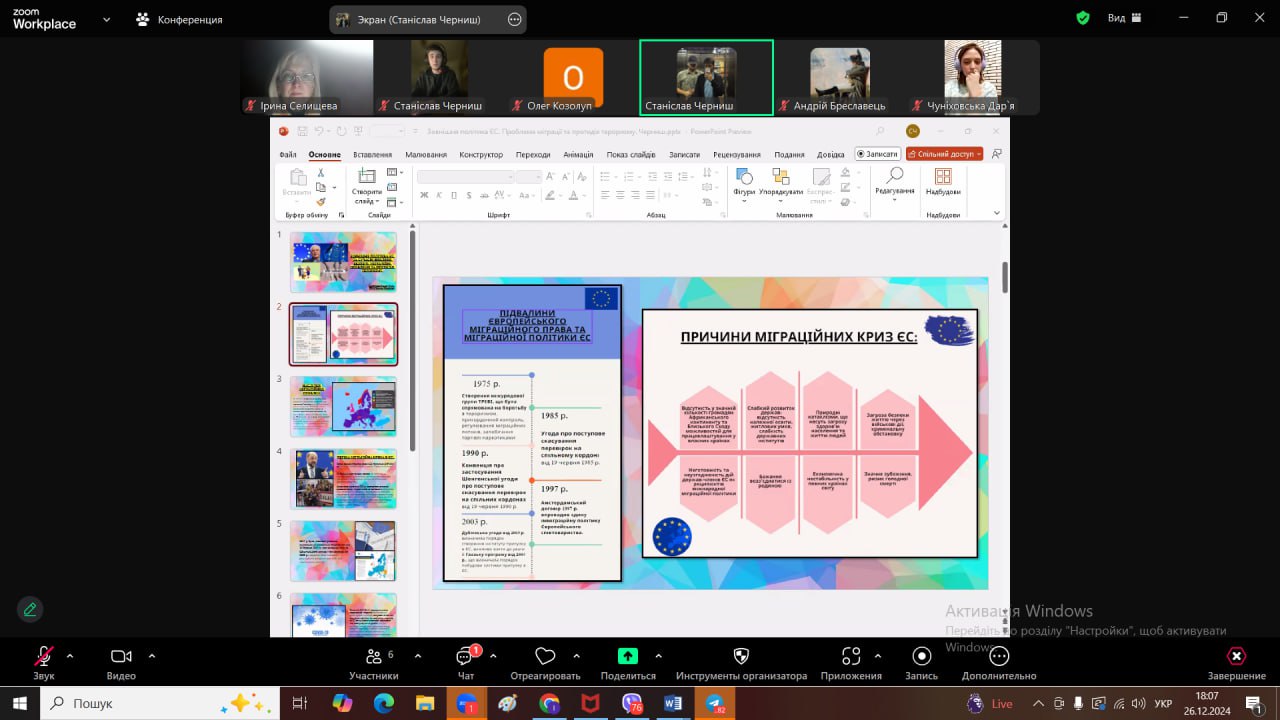The image size is (1280, 720).
Task: Switch to the Анімація tab
Action: (x=578, y=155)
